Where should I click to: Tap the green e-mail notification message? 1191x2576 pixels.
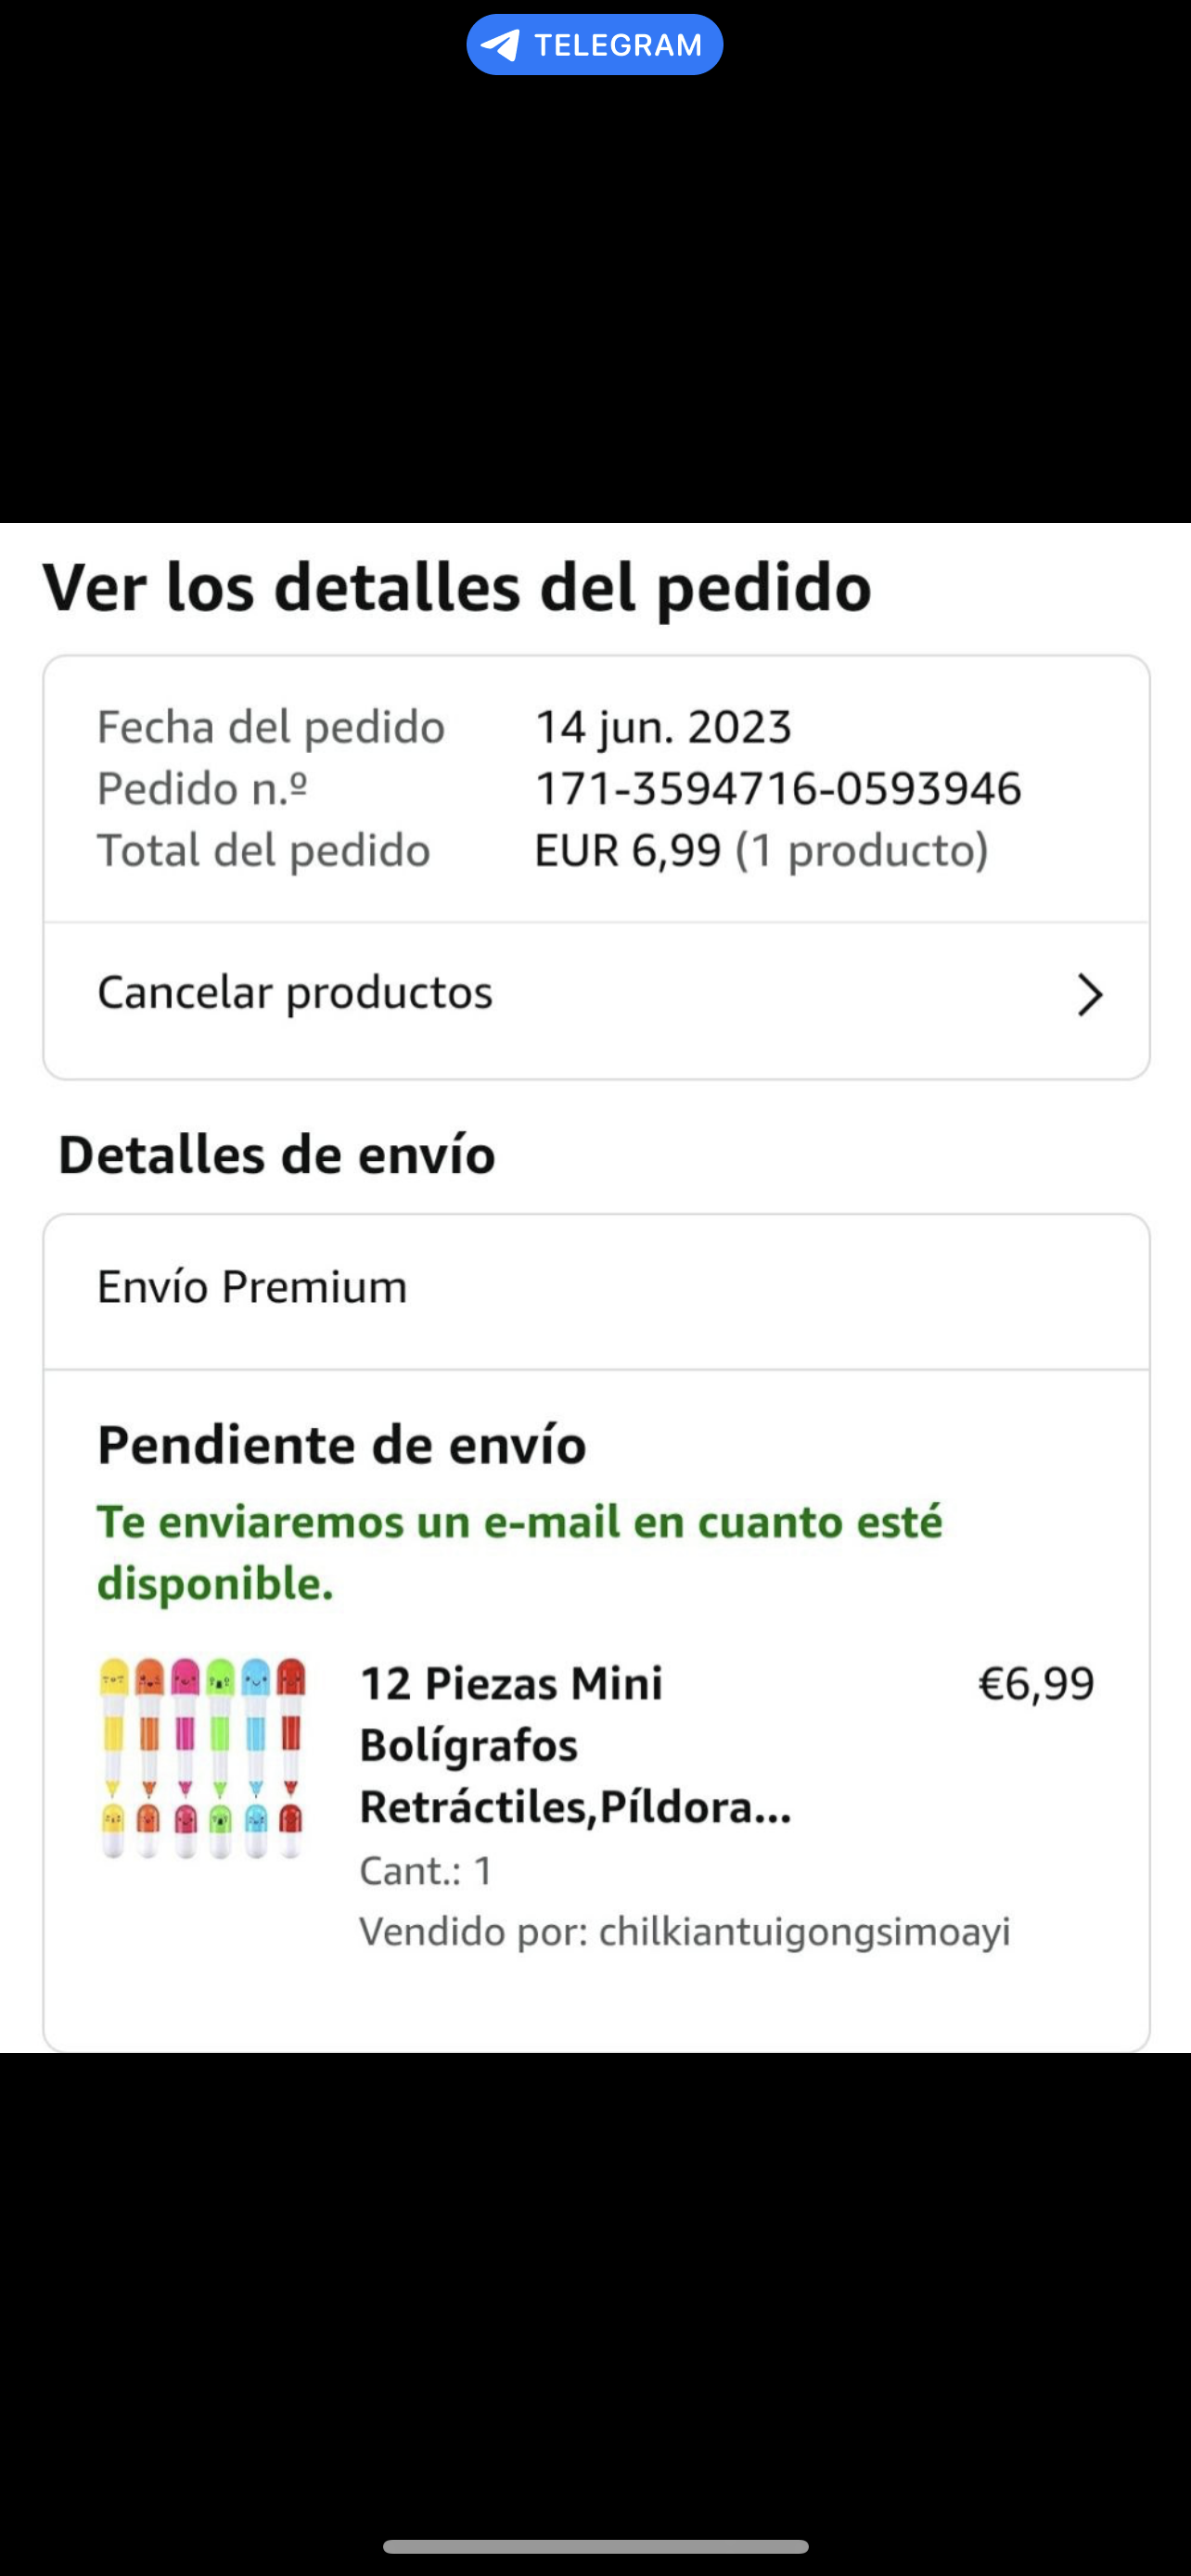tap(519, 1553)
